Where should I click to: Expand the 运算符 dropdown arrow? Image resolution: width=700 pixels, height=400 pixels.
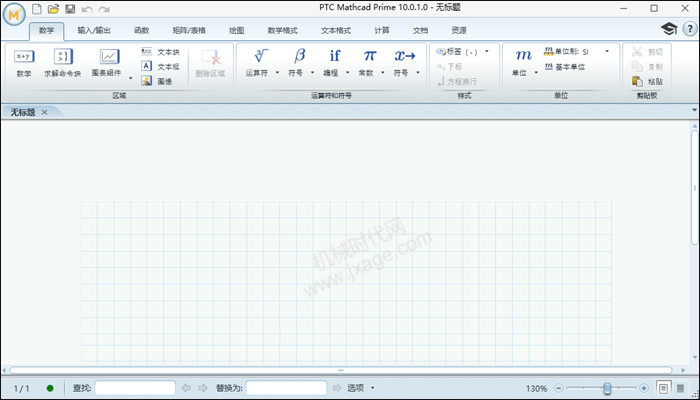[x=277, y=72]
